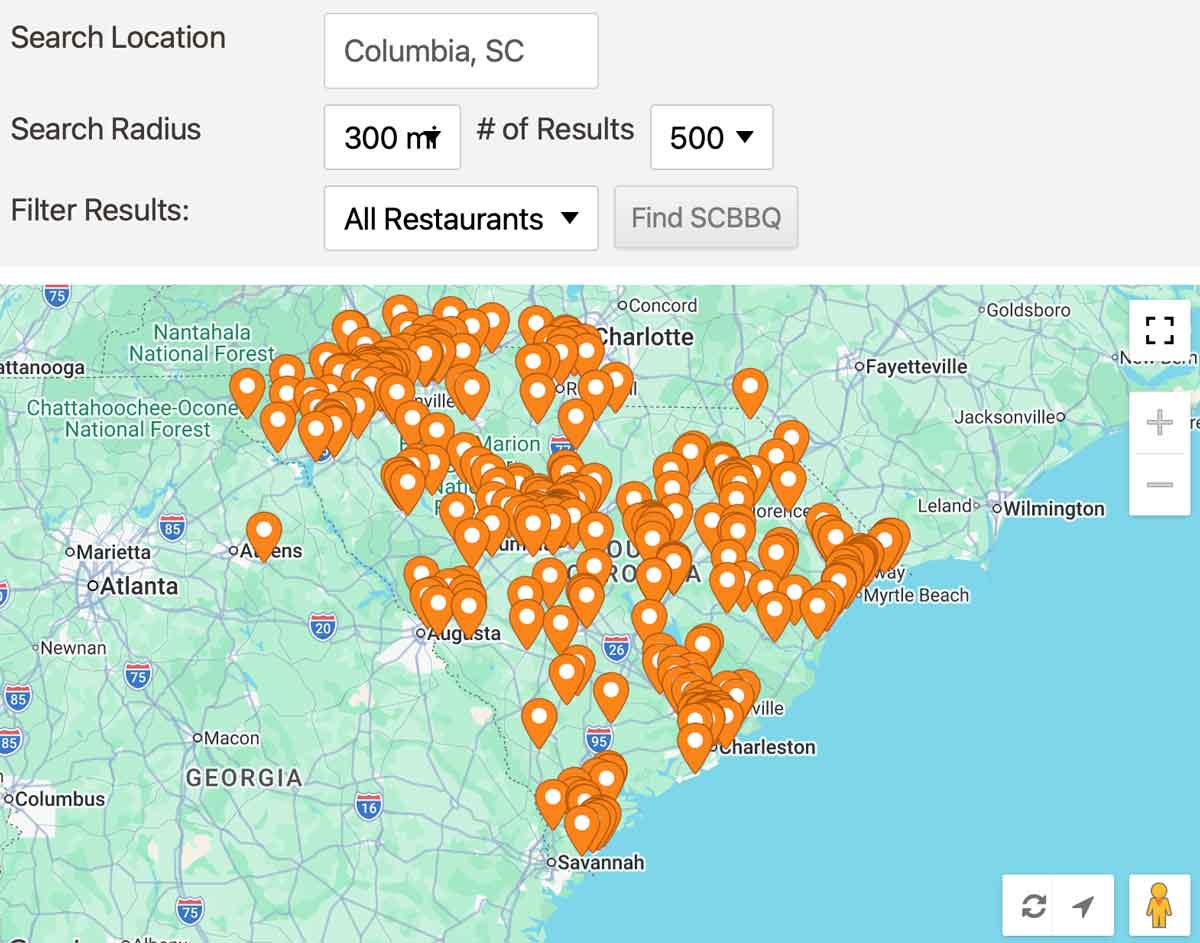
Task: Click the Goldsboro city label
Action: coord(1028,310)
